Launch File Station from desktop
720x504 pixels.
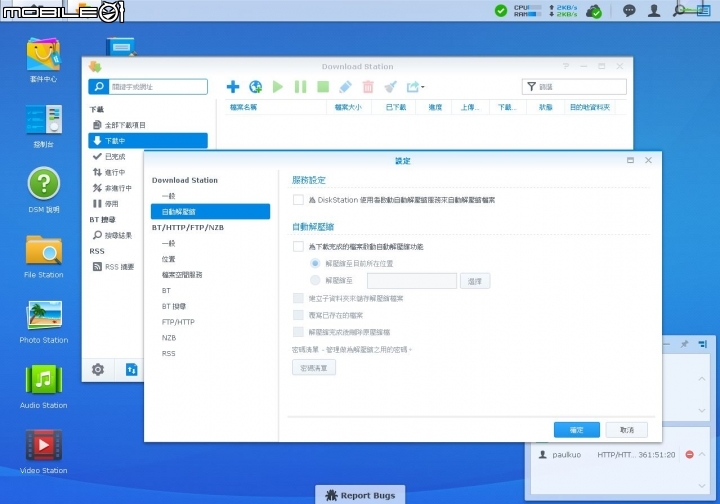click(x=44, y=250)
